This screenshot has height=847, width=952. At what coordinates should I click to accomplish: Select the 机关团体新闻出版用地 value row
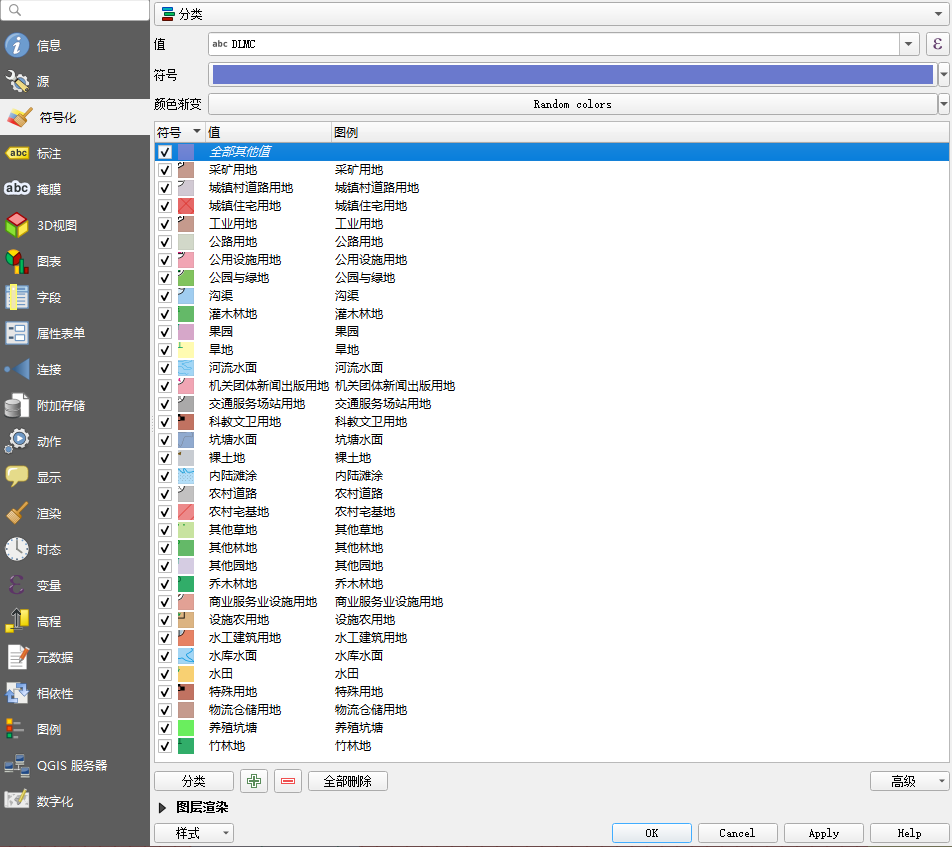tap(268, 386)
